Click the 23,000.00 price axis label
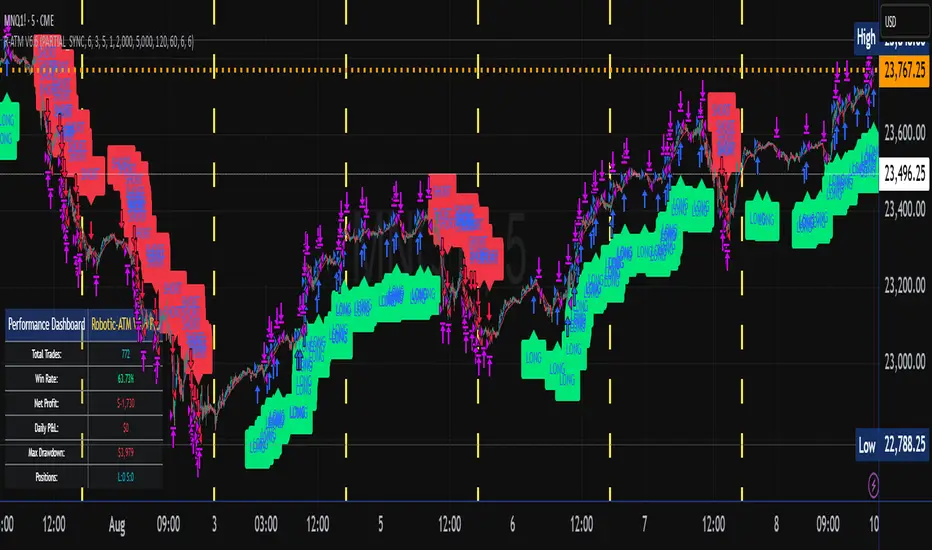Image resolution: width=932 pixels, height=550 pixels. 904,362
